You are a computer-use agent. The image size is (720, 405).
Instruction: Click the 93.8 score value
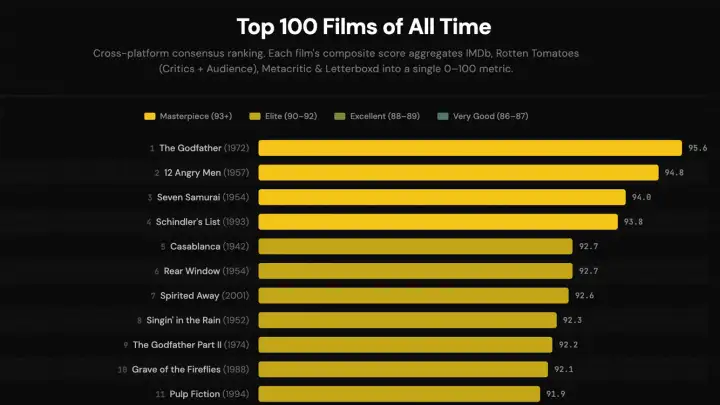pyautogui.click(x=633, y=221)
